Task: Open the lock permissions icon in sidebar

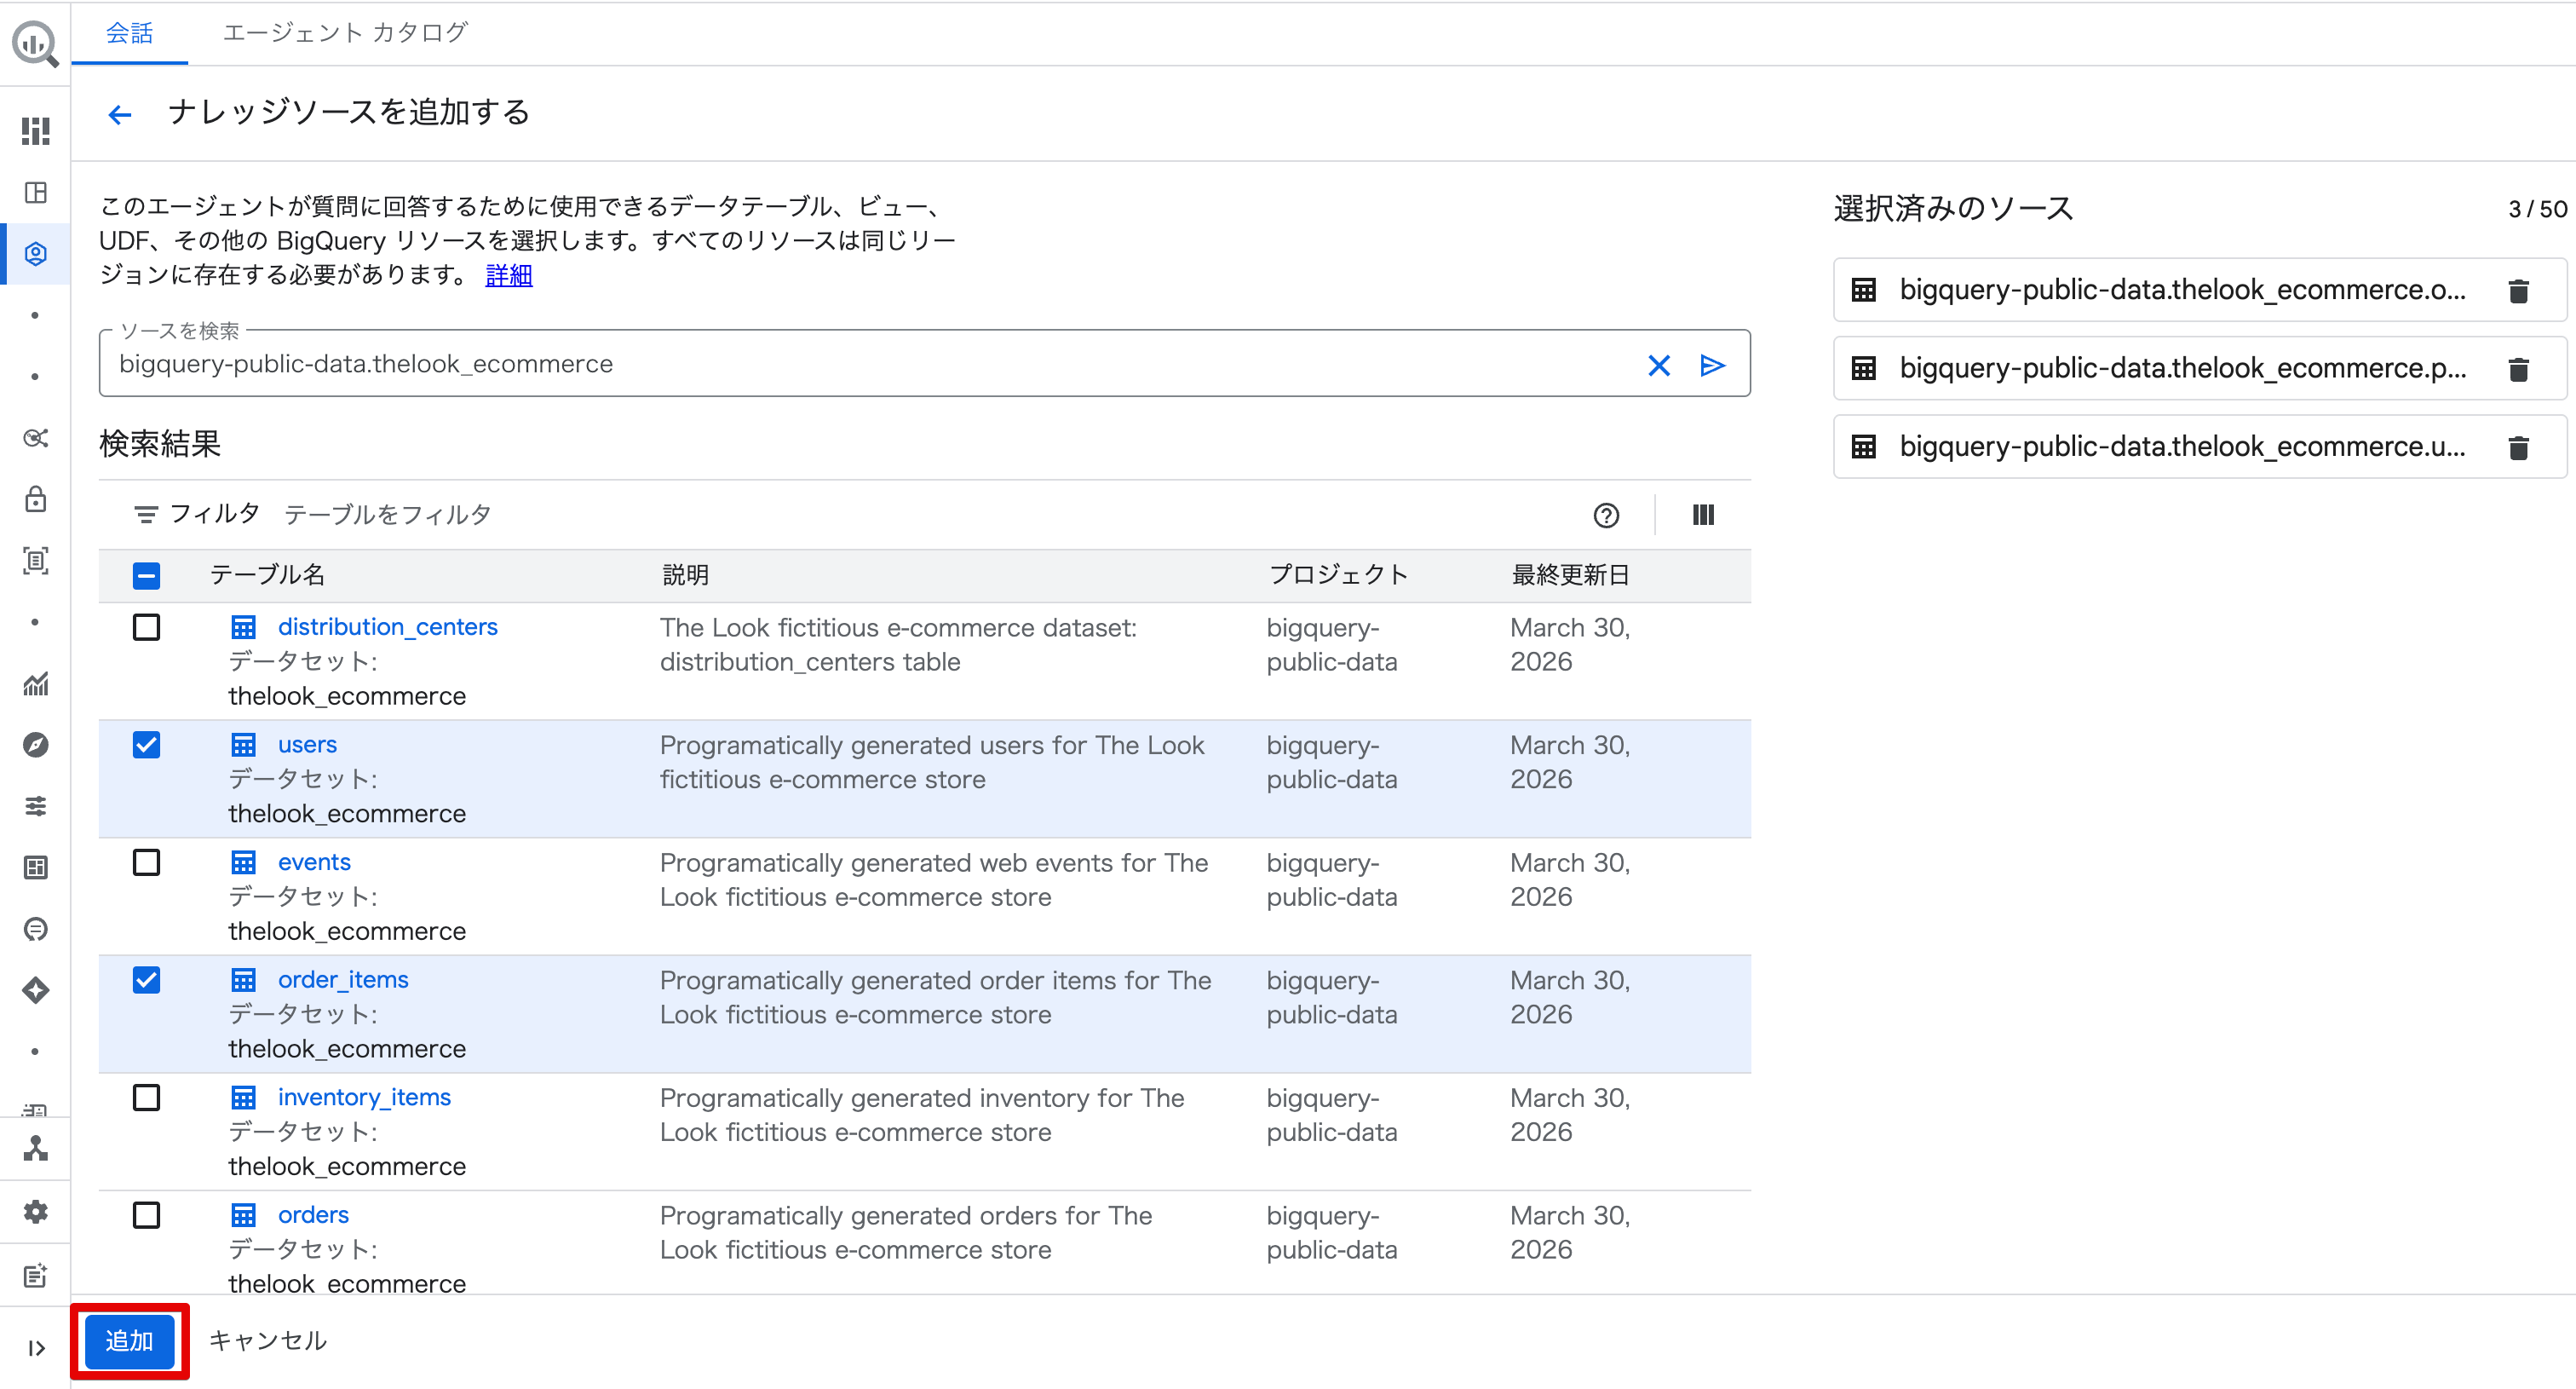Action: (x=35, y=499)
